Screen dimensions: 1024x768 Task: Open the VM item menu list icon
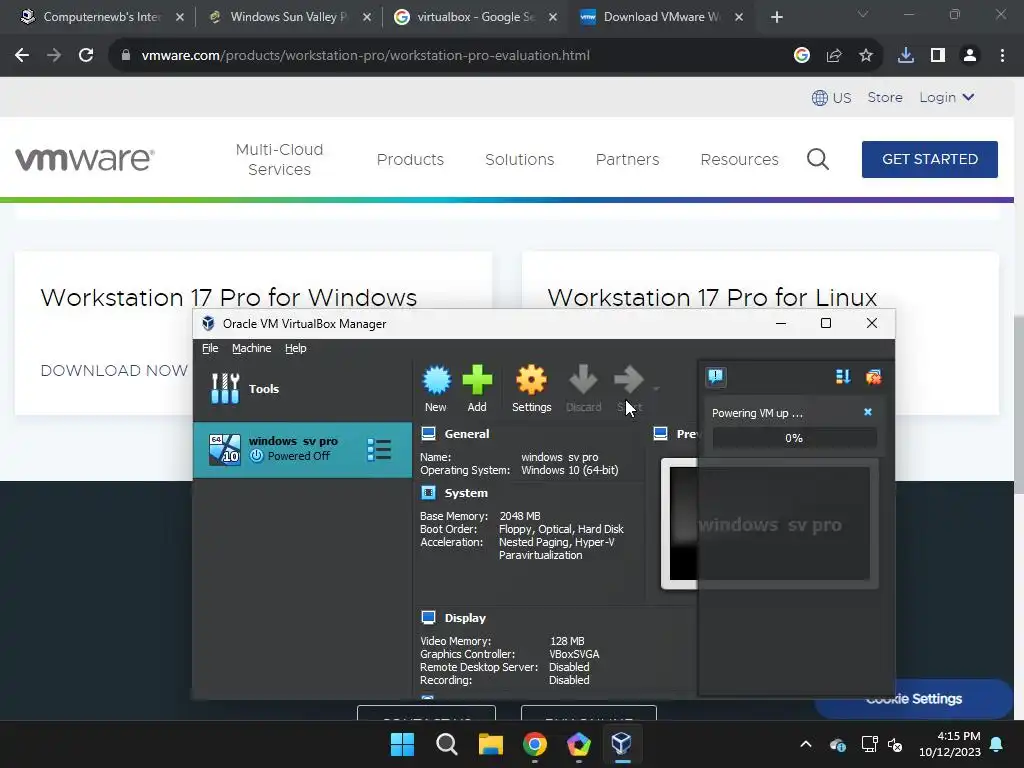[x=379, y=450]
